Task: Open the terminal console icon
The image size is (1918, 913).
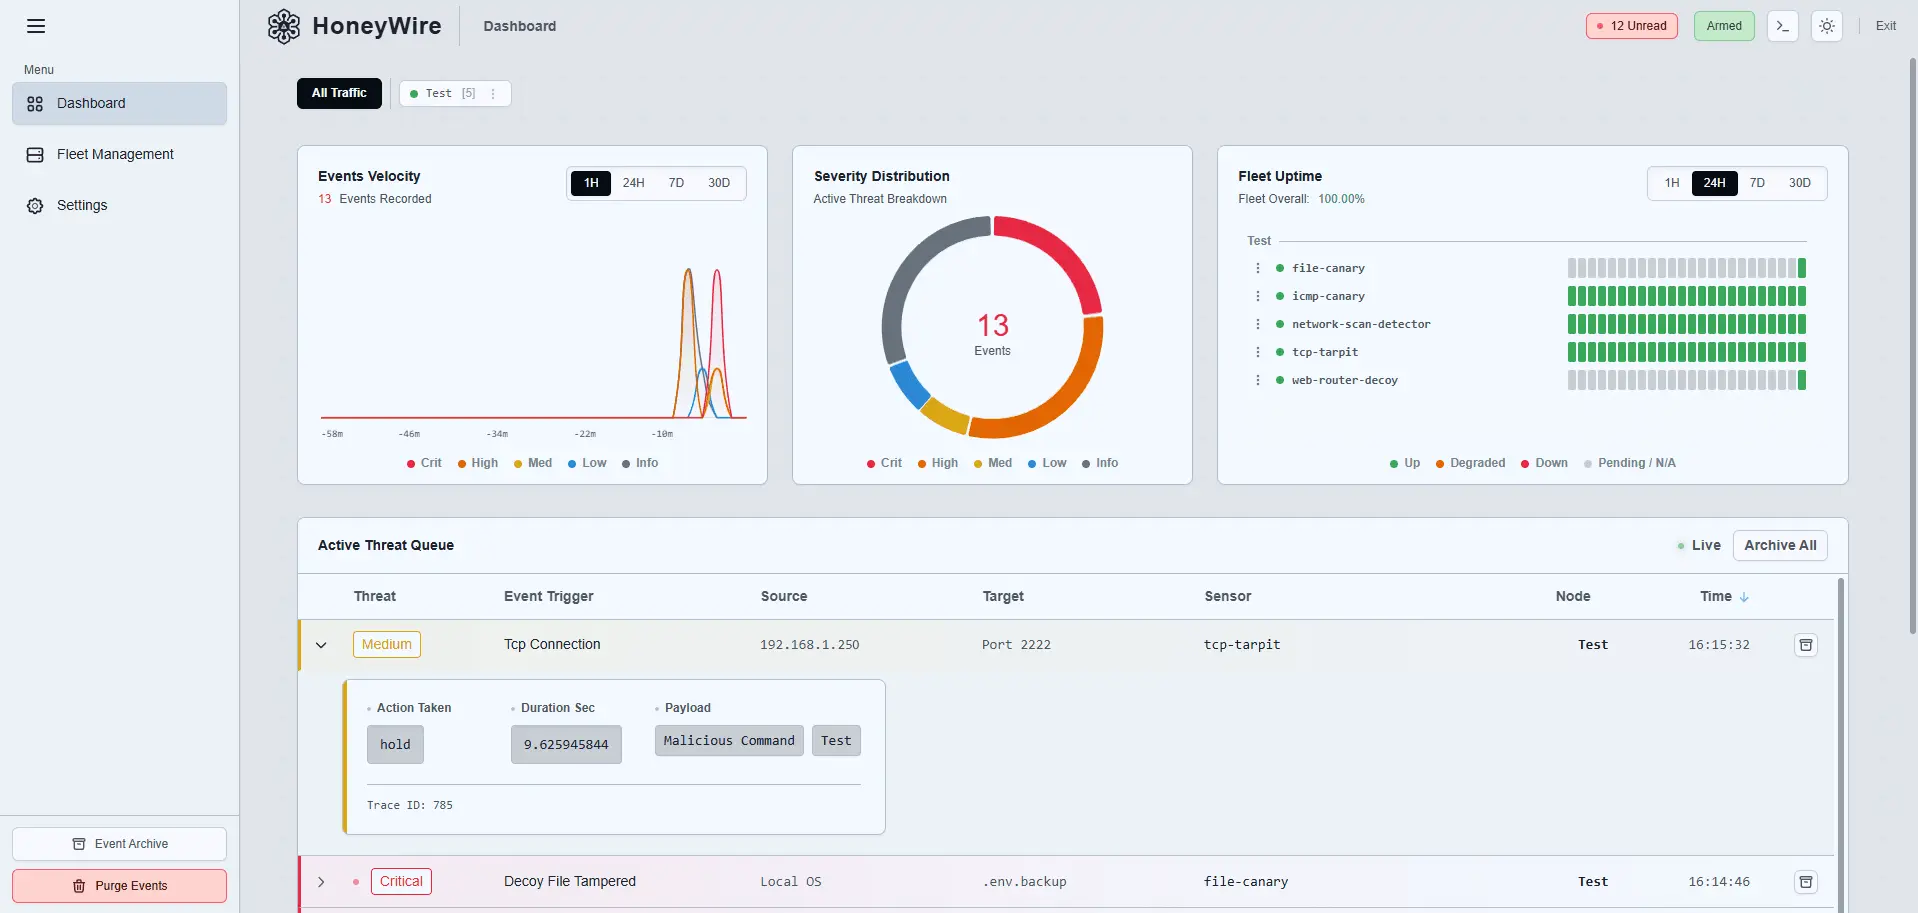Action: click(1783, 26)
